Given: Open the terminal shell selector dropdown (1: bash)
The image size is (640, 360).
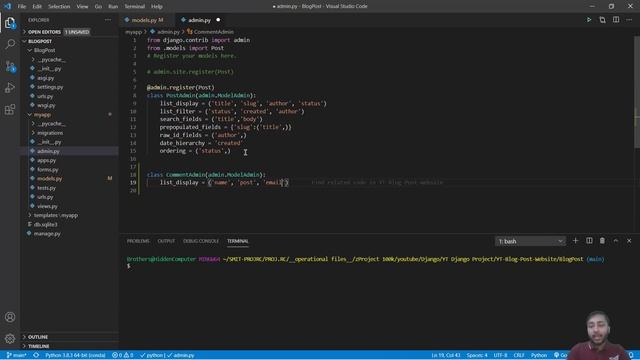Looking at the screenshot, I should 530,241.
